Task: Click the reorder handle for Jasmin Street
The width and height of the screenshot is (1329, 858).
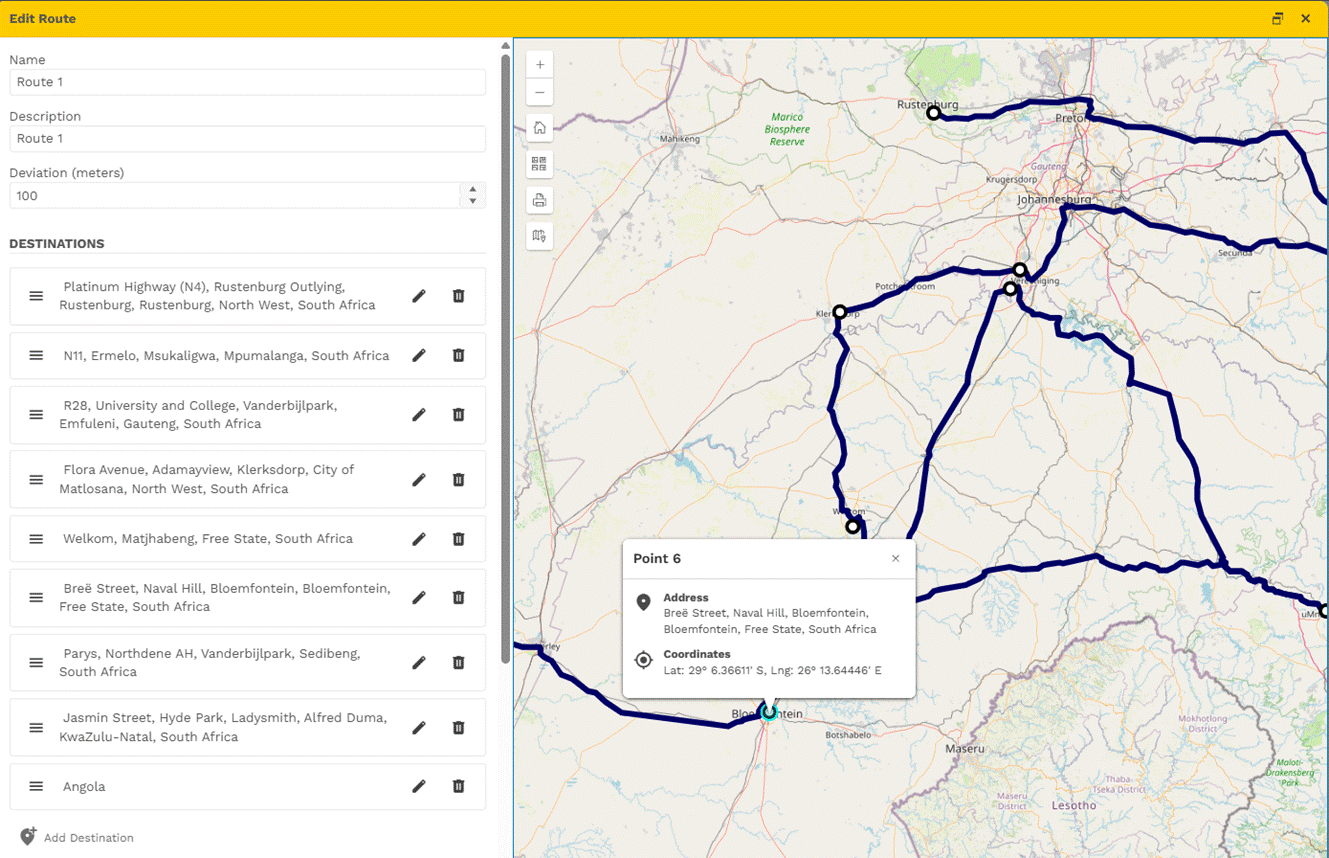Action: (36, 728)
